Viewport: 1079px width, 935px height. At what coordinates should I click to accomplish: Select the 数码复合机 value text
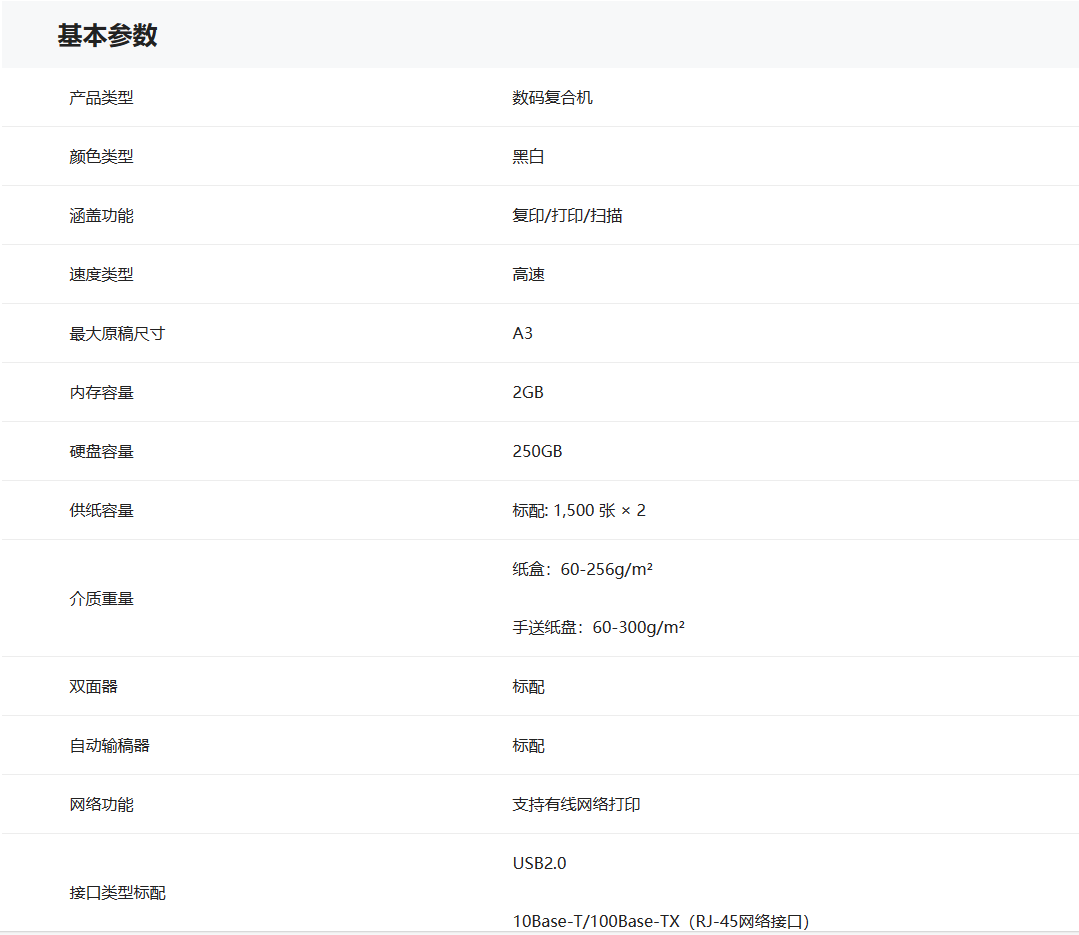(x=552, y=98)
